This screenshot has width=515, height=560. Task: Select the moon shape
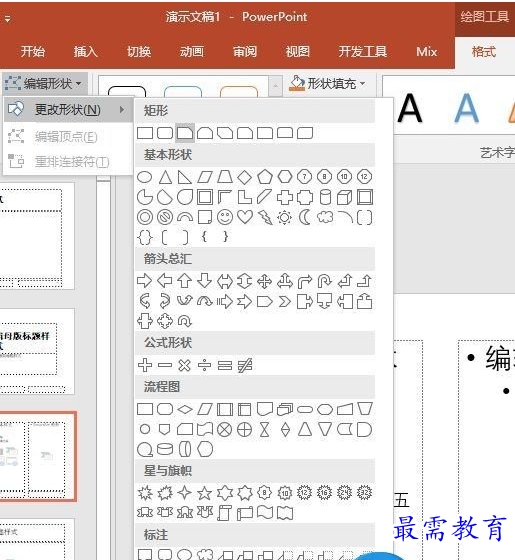(x=305, y=218)
